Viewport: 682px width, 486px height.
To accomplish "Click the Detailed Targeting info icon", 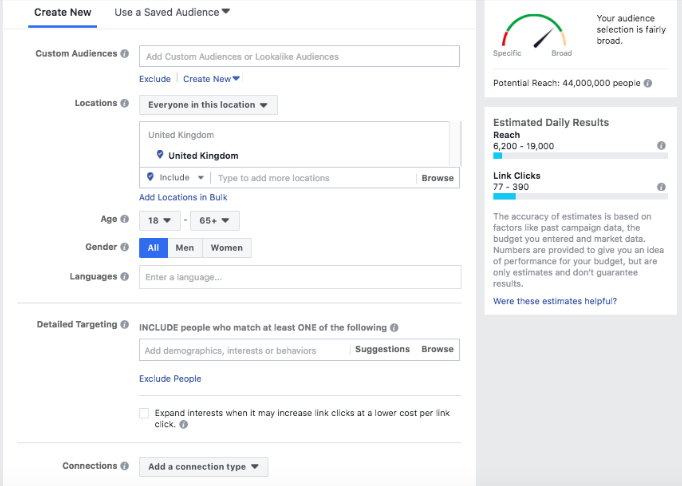I will (x=125, y=324).
